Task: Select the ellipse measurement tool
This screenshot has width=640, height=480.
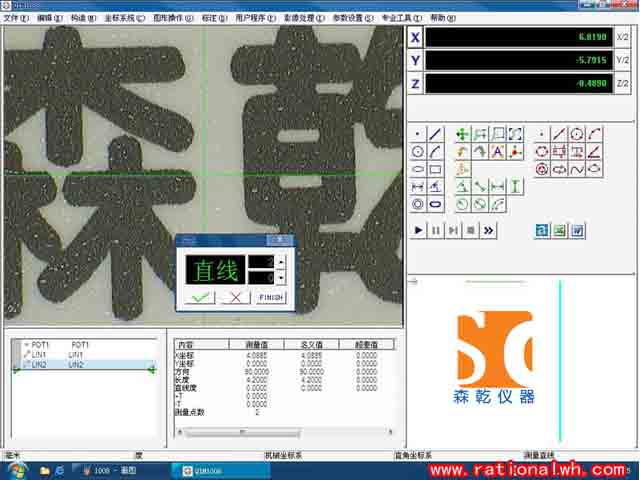Action: [417, 169]
